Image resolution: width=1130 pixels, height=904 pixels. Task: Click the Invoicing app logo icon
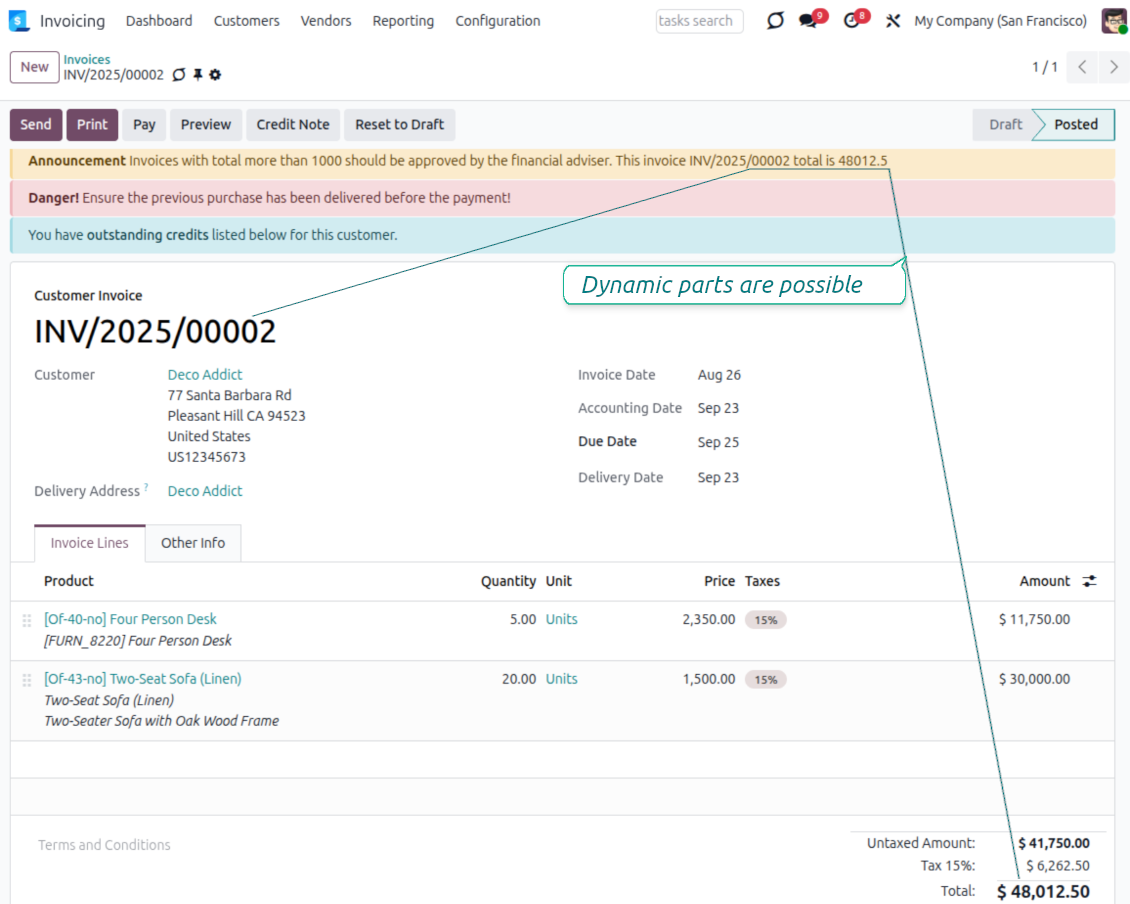click(19, 21)
